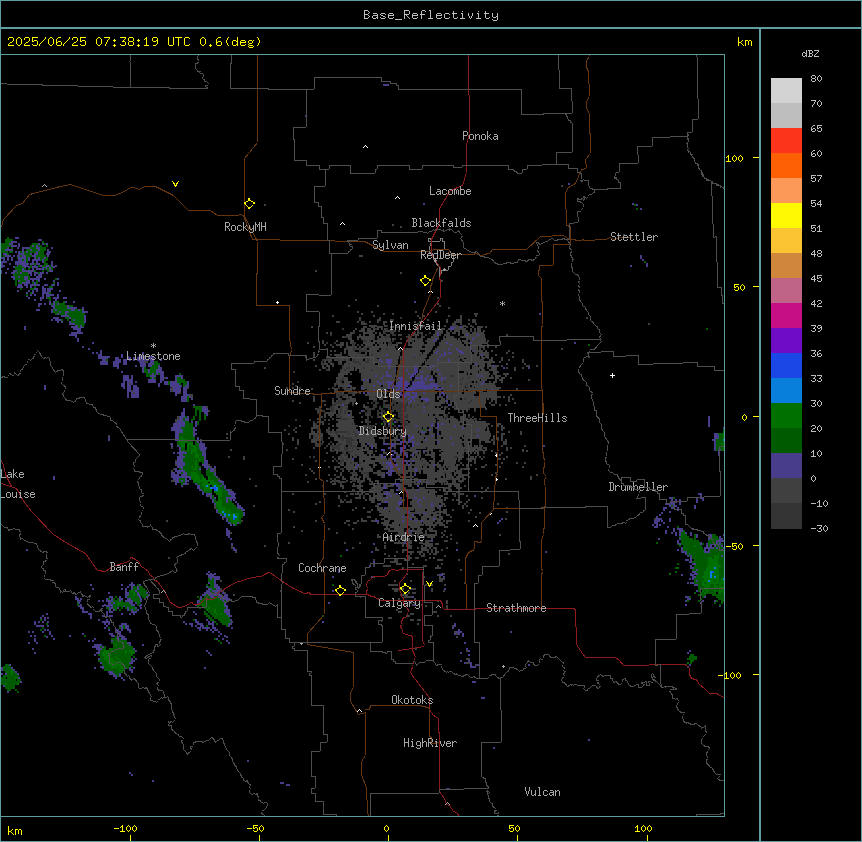Select the slate purple 10-0 dBZ swatch

[x=786, y=466]
